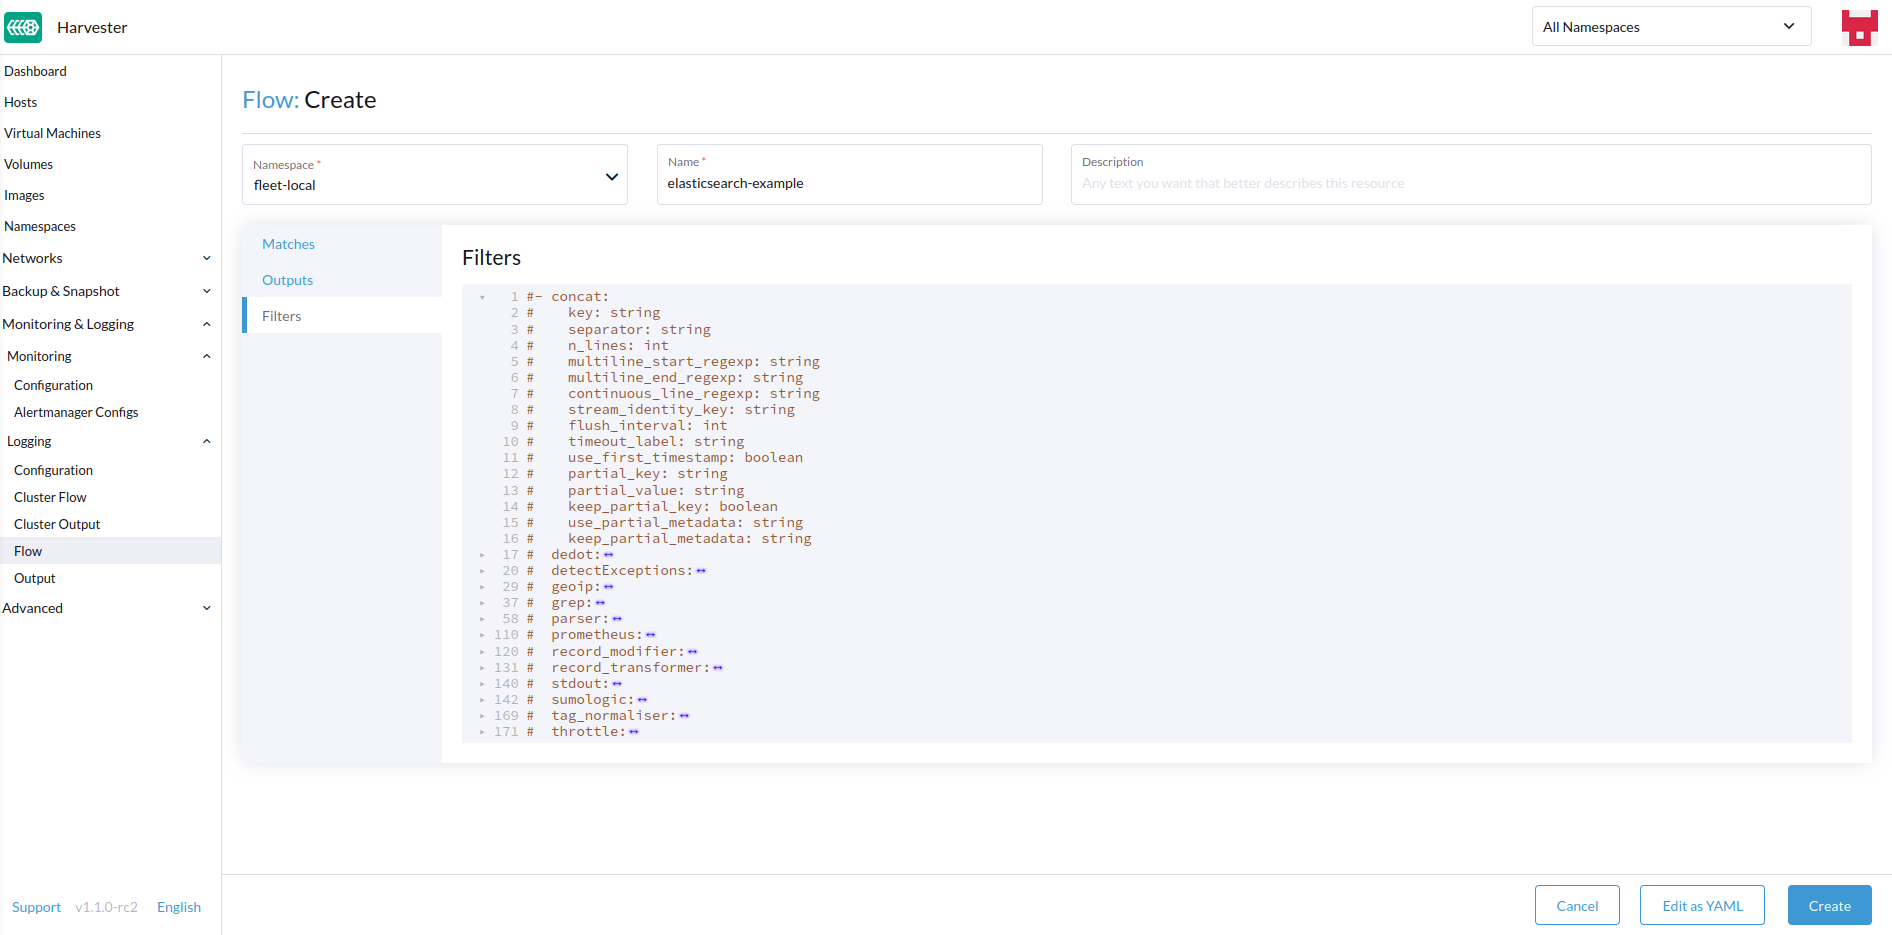Switch to the Outputs tab

[287, 280]
